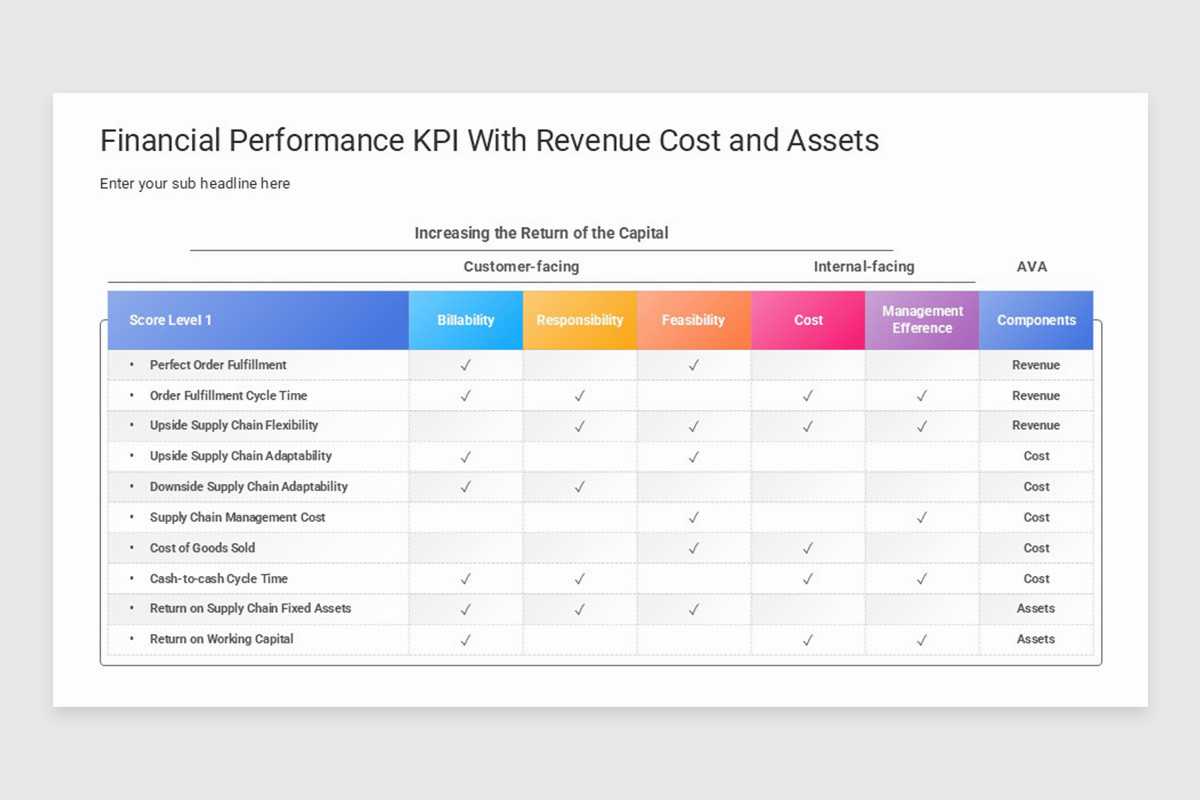This screenshot has width=1200, height=800.
Task: Select the Feasibility checkmark on Return on Supply Chain Fixed Assets
Action: [x=694, y=608]
